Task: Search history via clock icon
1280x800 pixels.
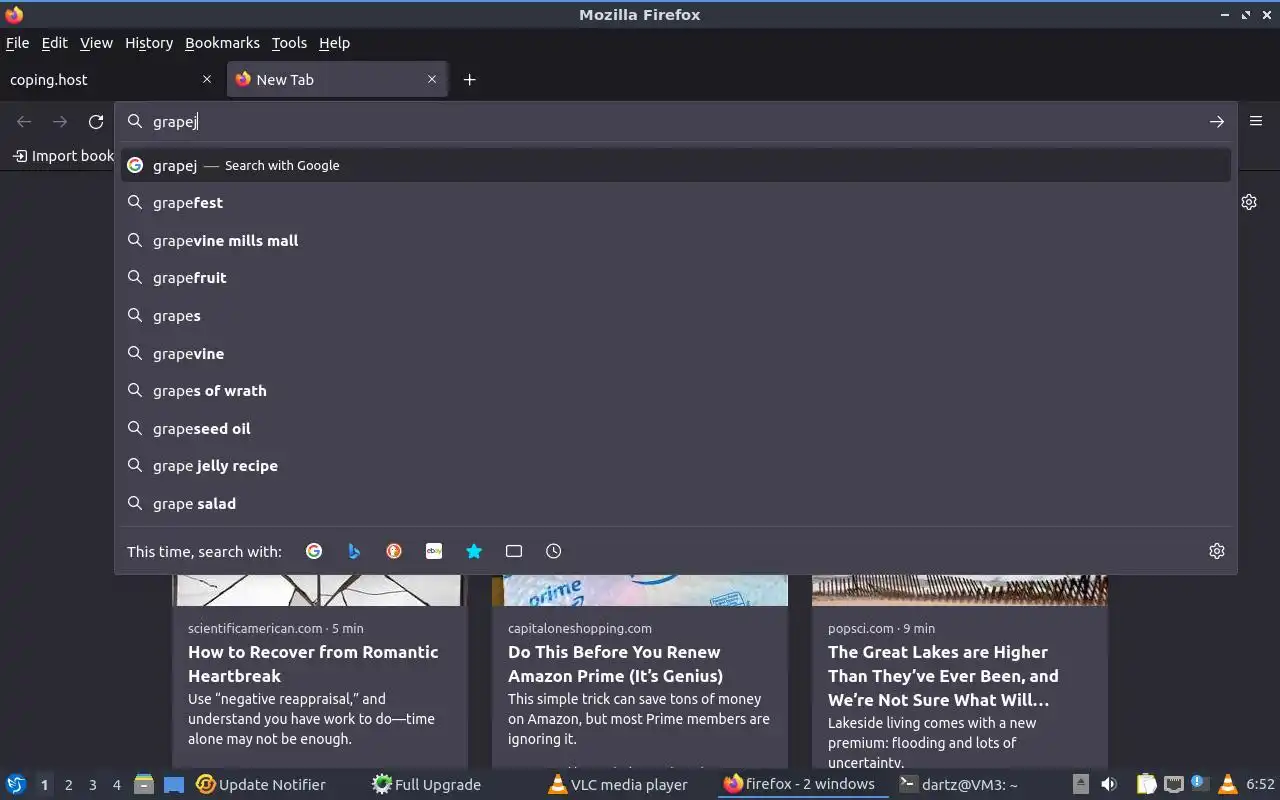Action: pos(554,551)
